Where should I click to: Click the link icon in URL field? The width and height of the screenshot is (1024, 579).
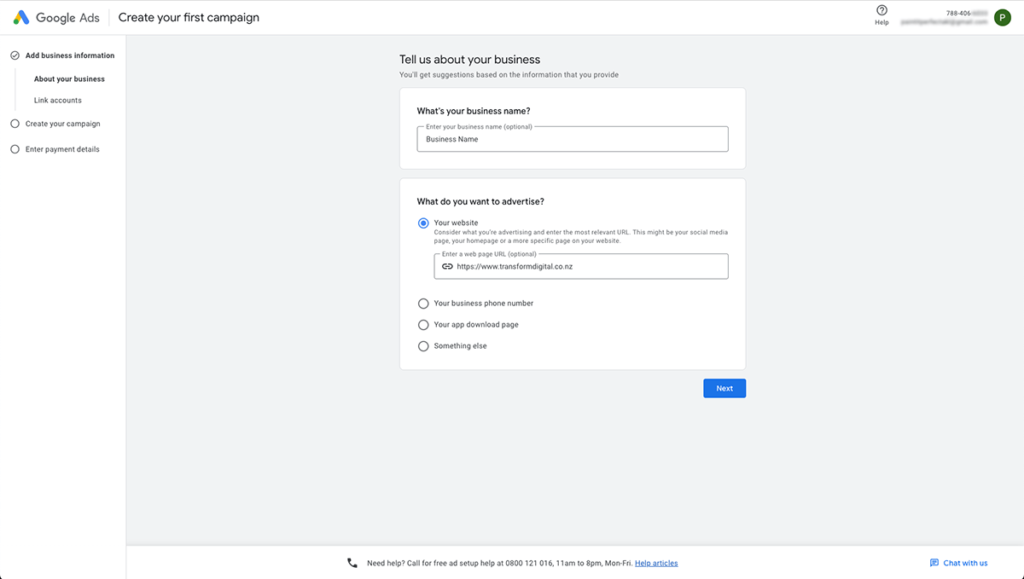pos(447,267)
